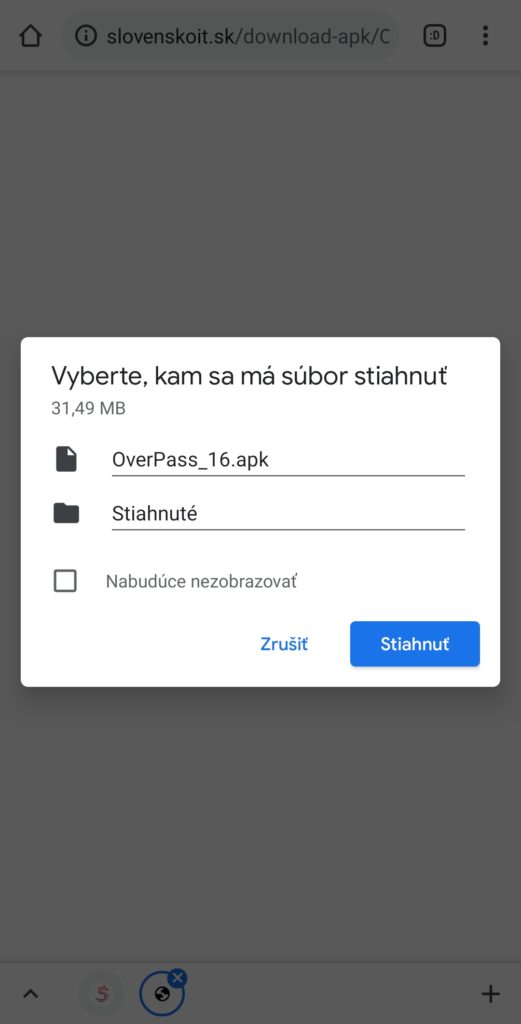521x1024 pixels.
Task: Switch to the dollar sign tab
Action: pos(101,994)
